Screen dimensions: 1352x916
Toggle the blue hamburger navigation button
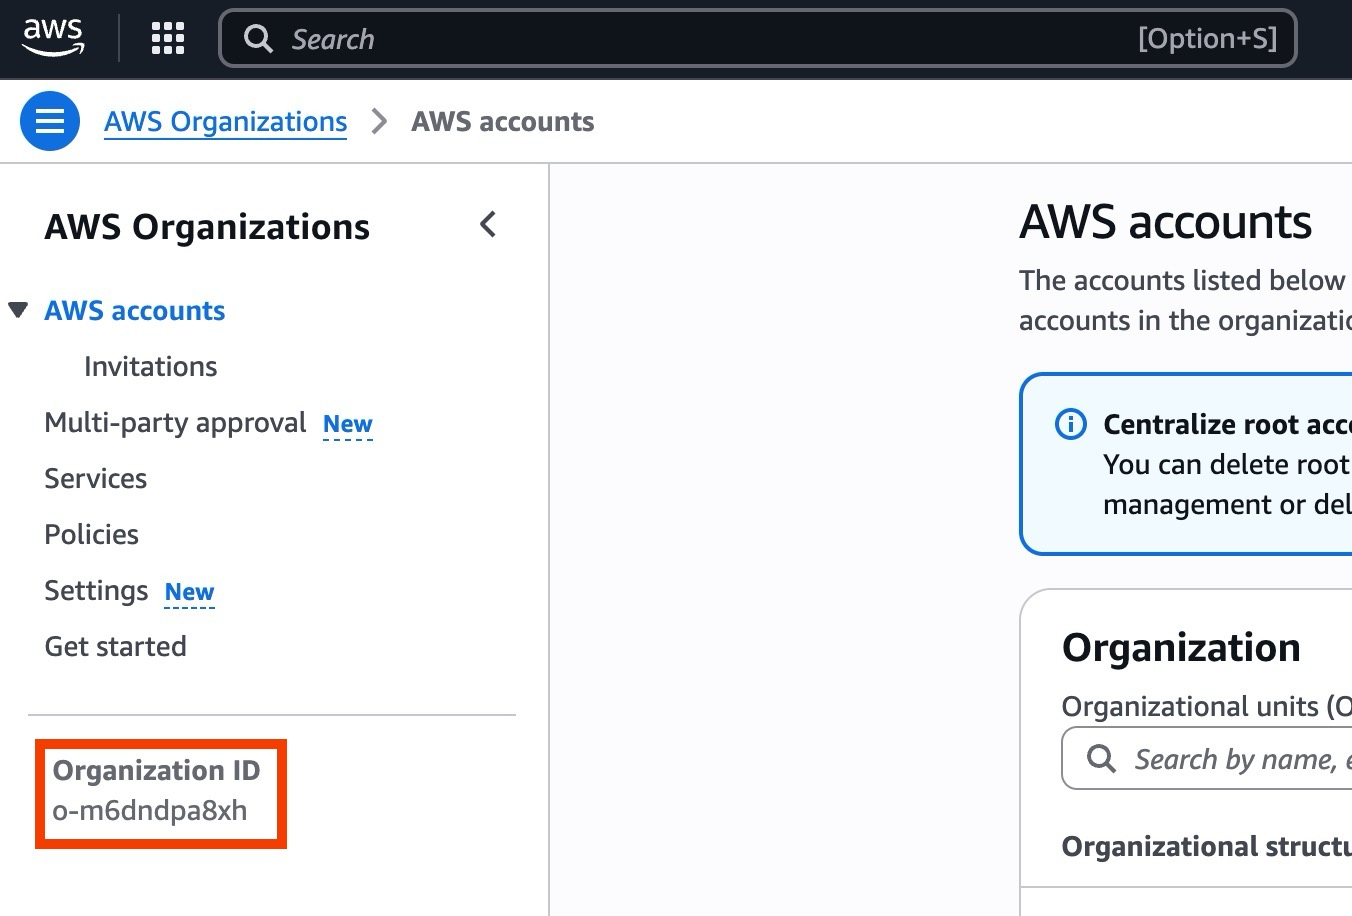(50, 121)
